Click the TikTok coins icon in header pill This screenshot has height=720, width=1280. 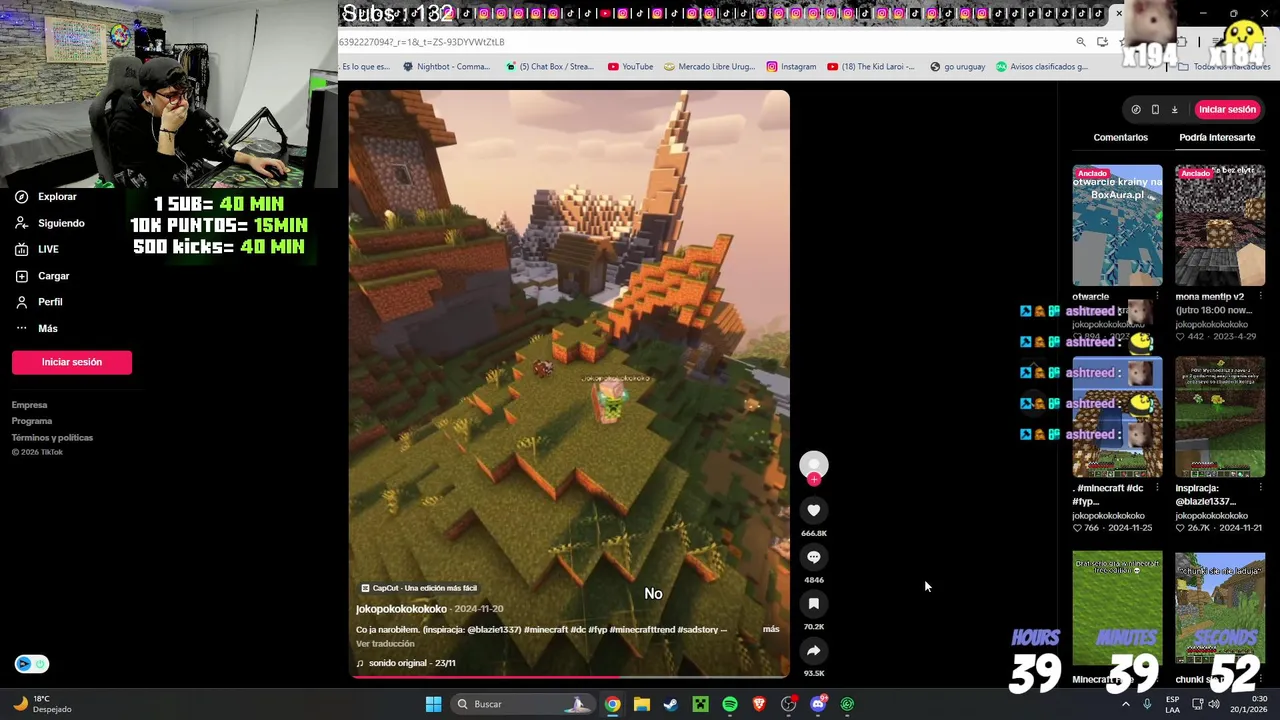(1136, 109)
